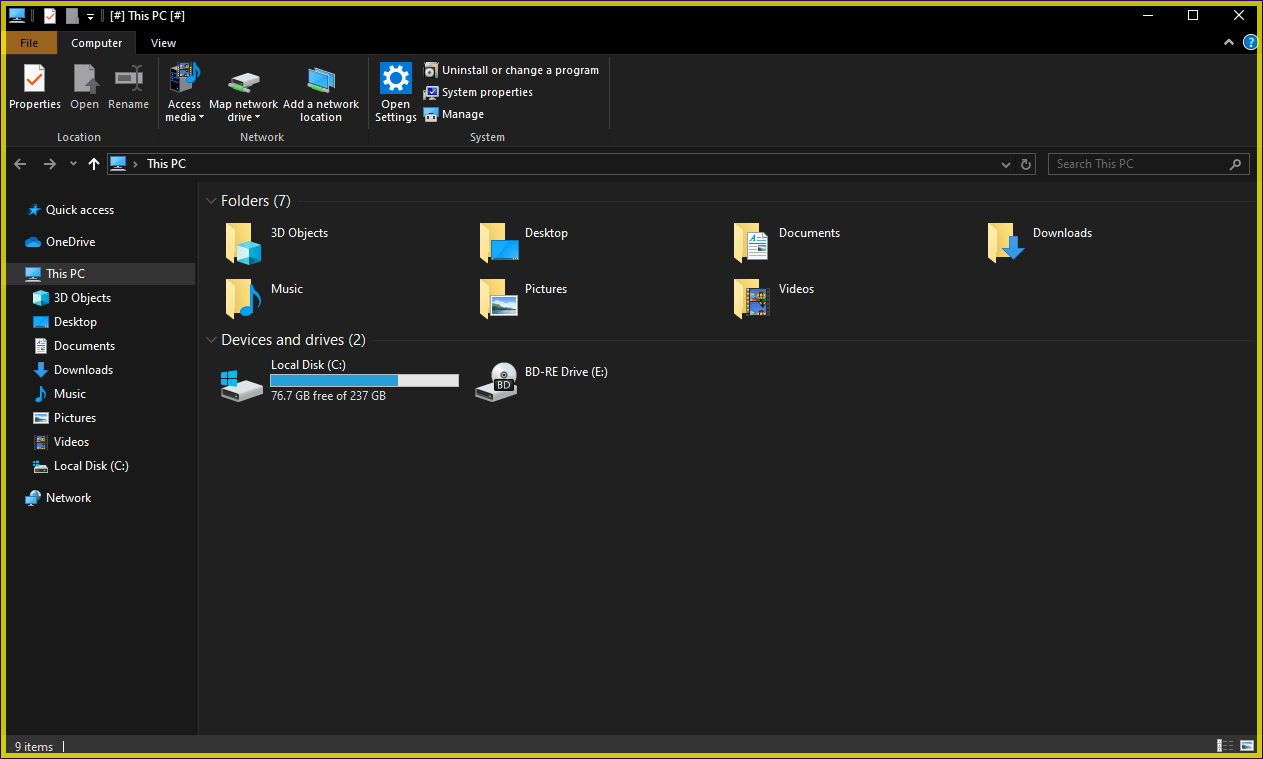
Task: Select the Desktop folder icon
Action: [500, 243]
